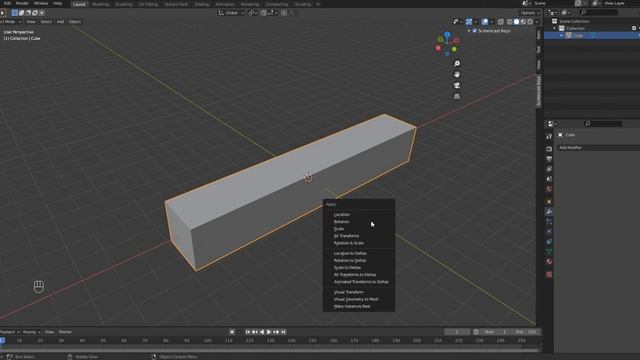Jump to last frame in timeline
This screenshot has width=640, height=360.
(x=283, y=332)
